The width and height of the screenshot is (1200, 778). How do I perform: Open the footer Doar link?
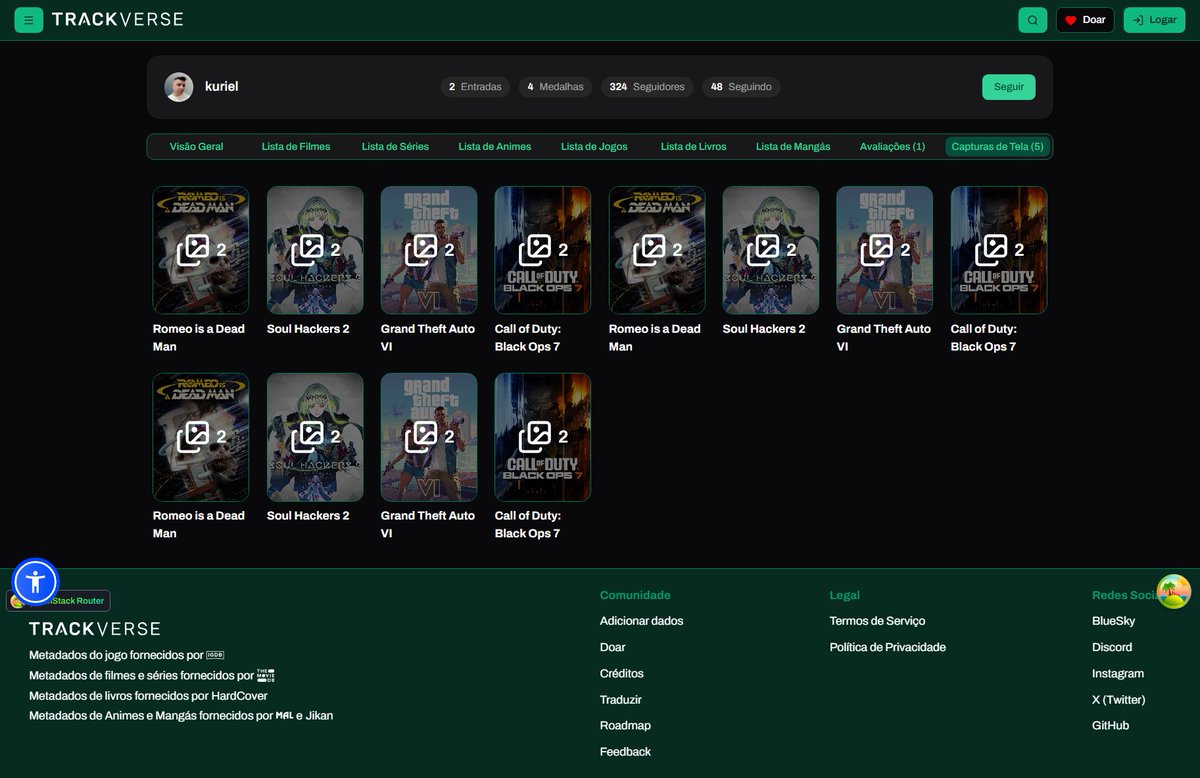[613, 647]
